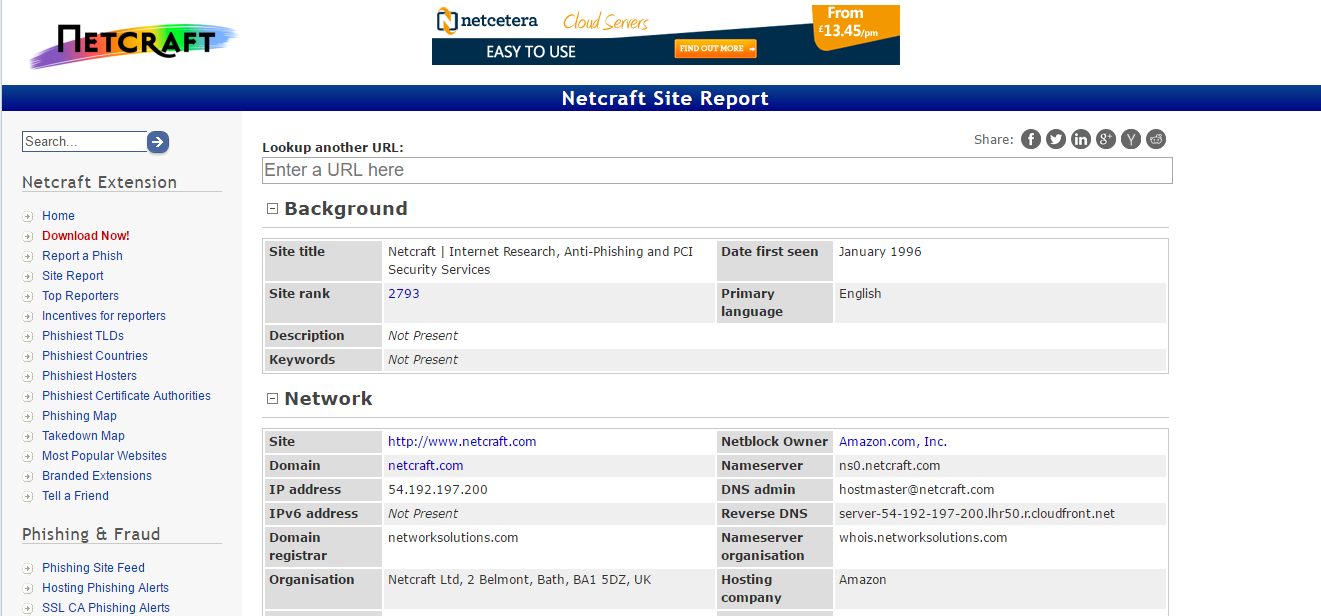
Task: Go to Phishiest Countries page
Action: coord(95,356)
